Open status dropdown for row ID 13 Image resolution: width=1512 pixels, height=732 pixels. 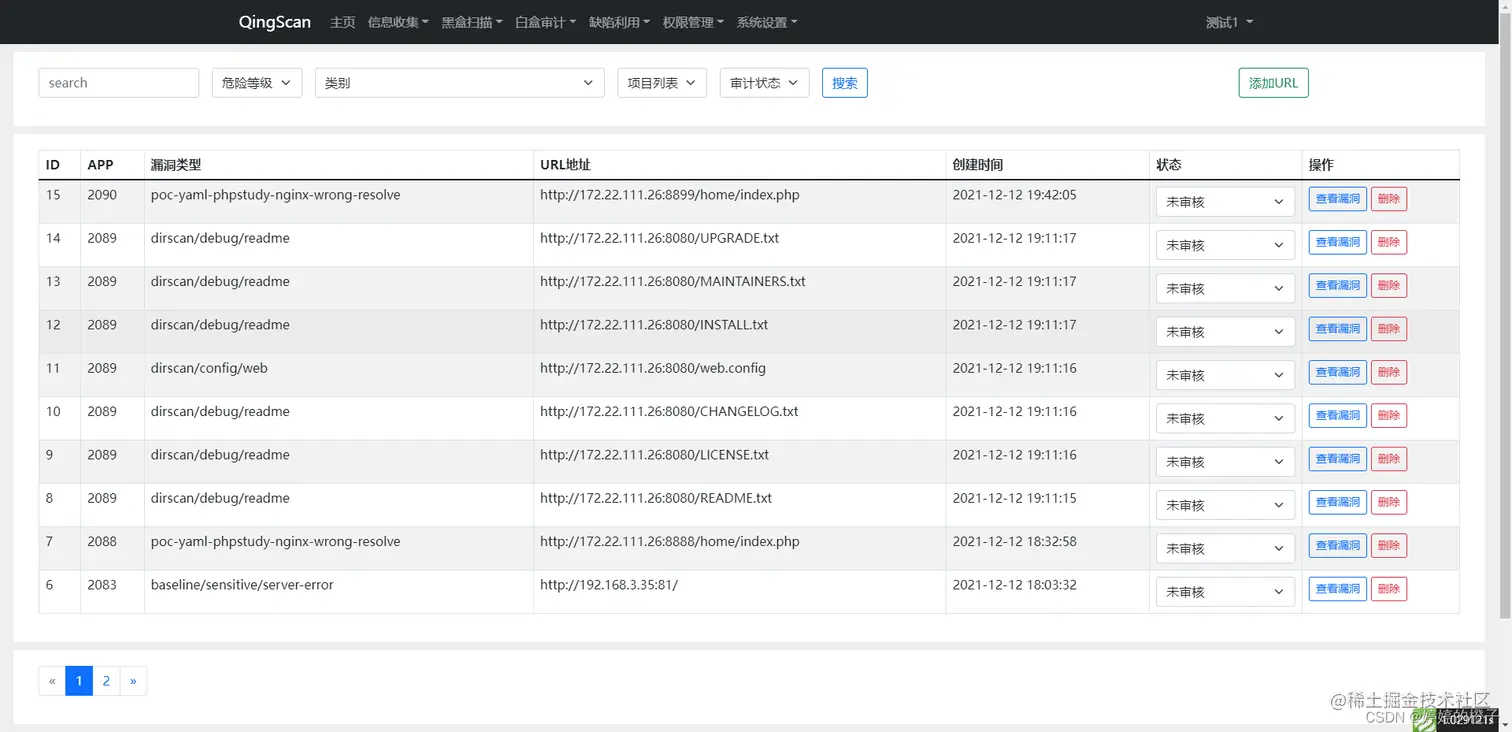1225,288
